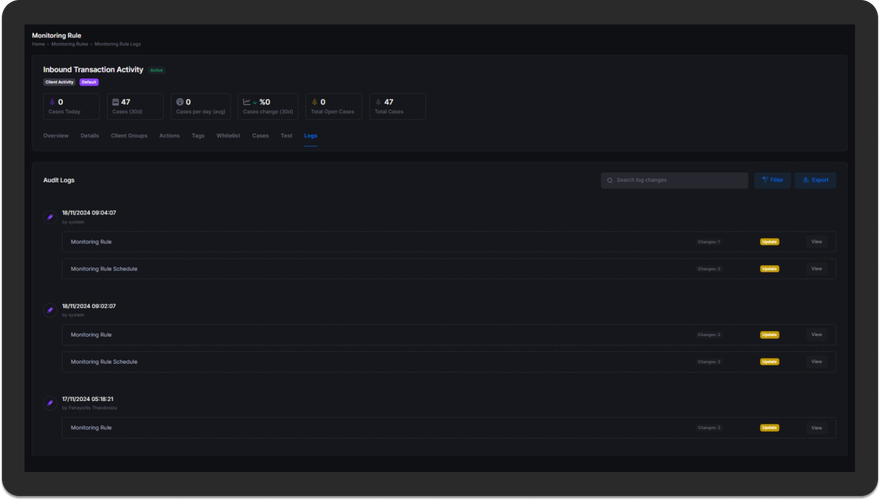
Task: Click the Total Cases icon
Action: click(378, 102)
